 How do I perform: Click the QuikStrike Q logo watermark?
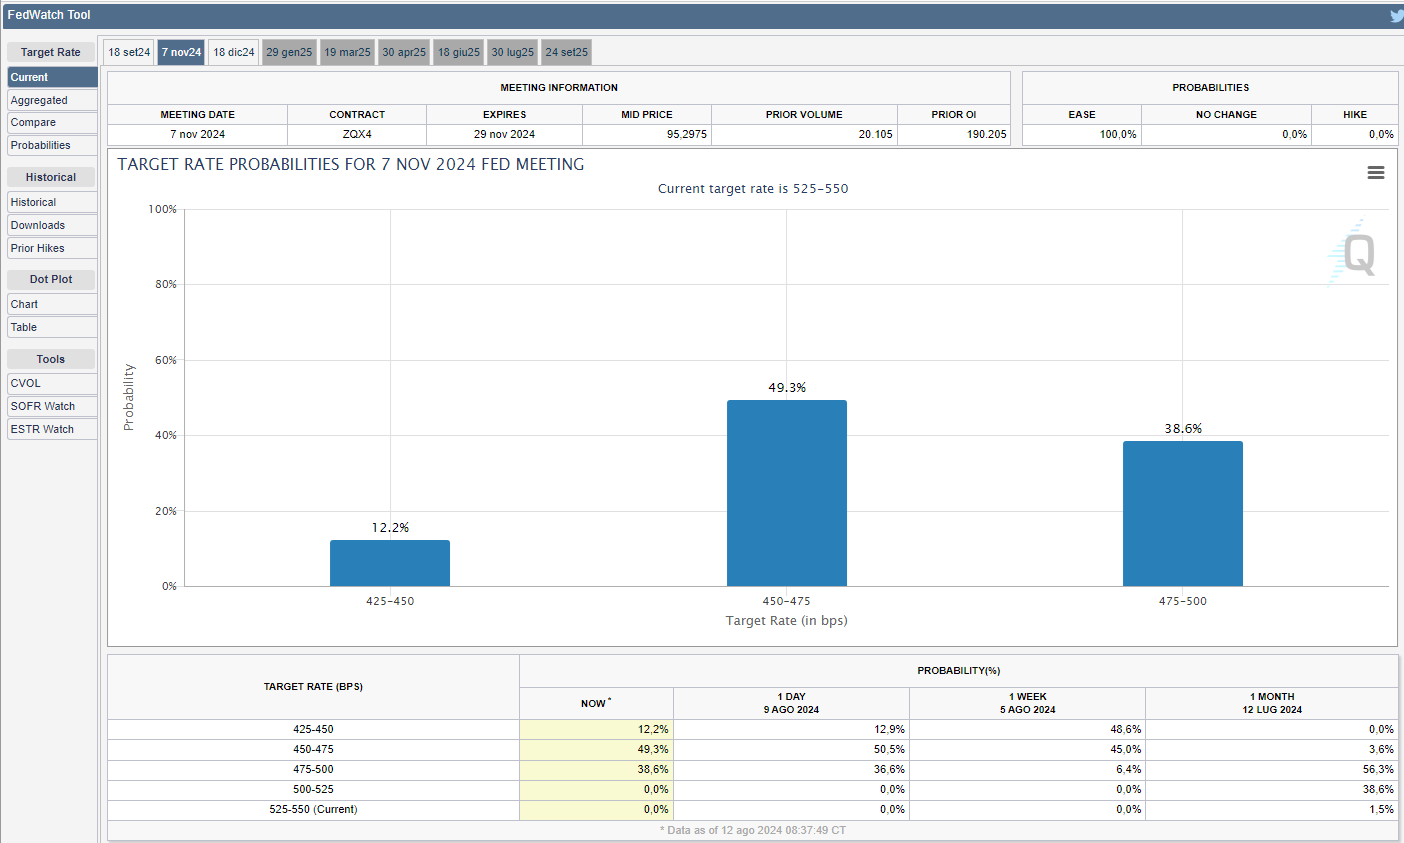pyautogui.click(x=1354, y=253)
